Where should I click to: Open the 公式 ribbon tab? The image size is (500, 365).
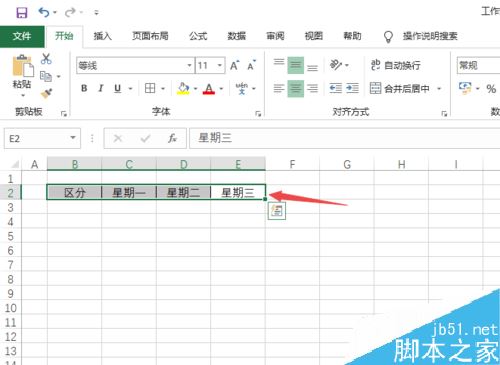coord(198,36)
